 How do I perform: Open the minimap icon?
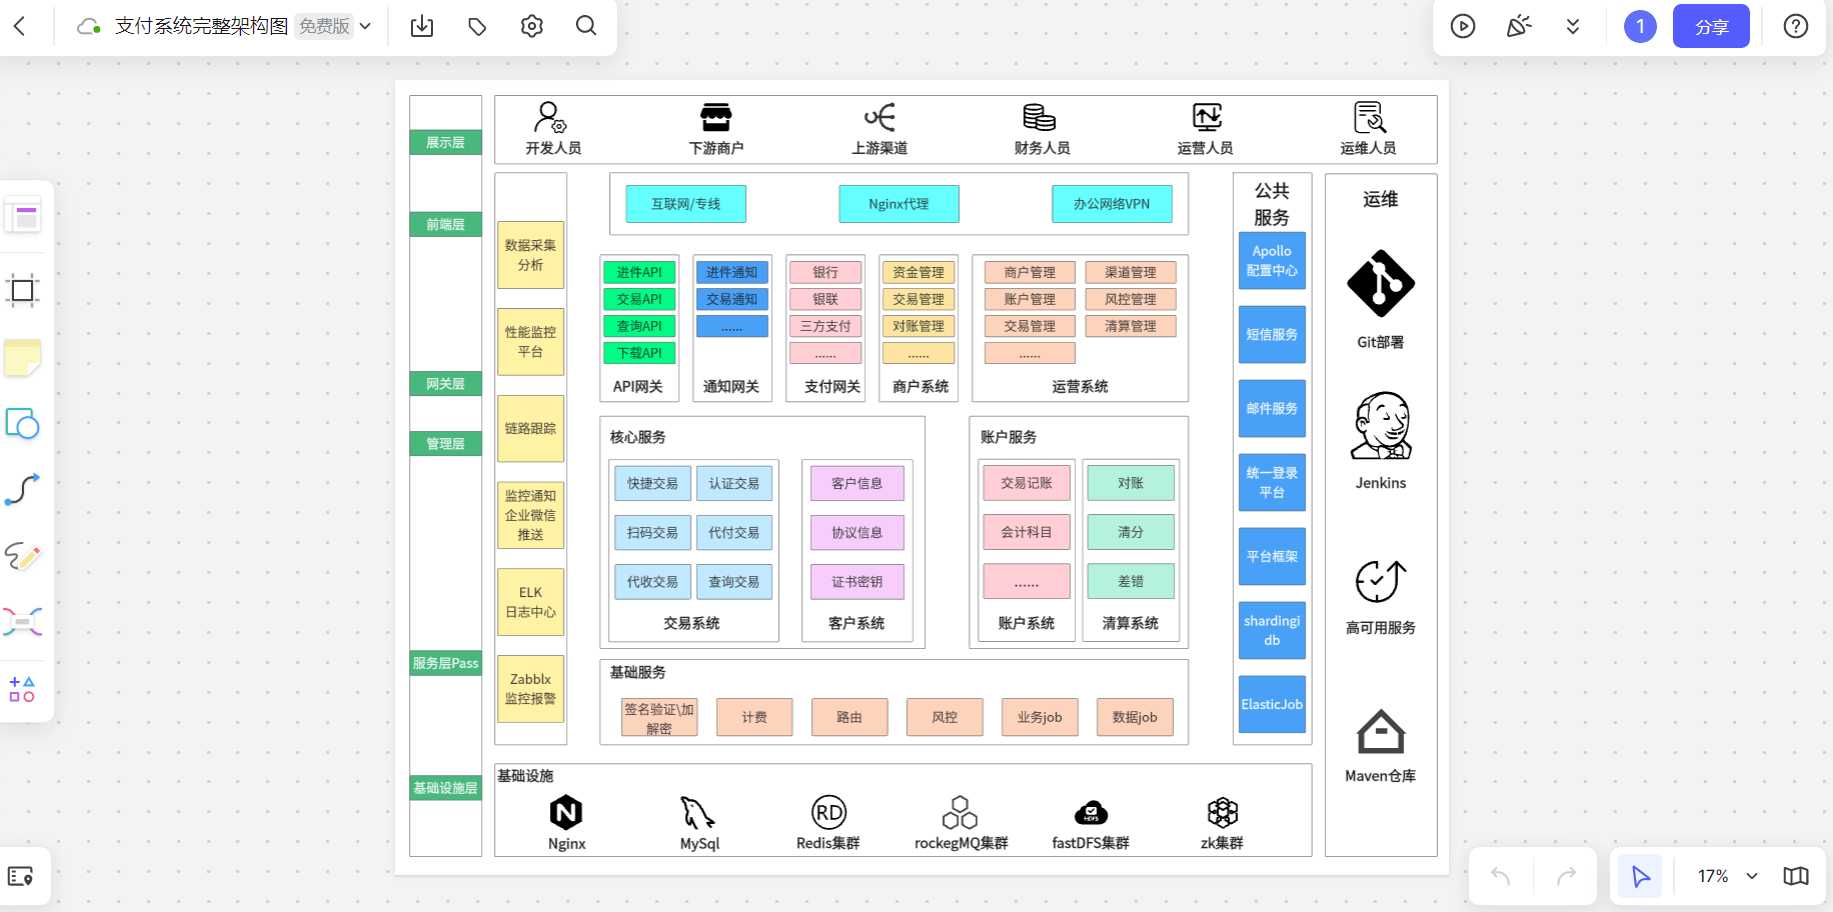[x=1796, y=876]
